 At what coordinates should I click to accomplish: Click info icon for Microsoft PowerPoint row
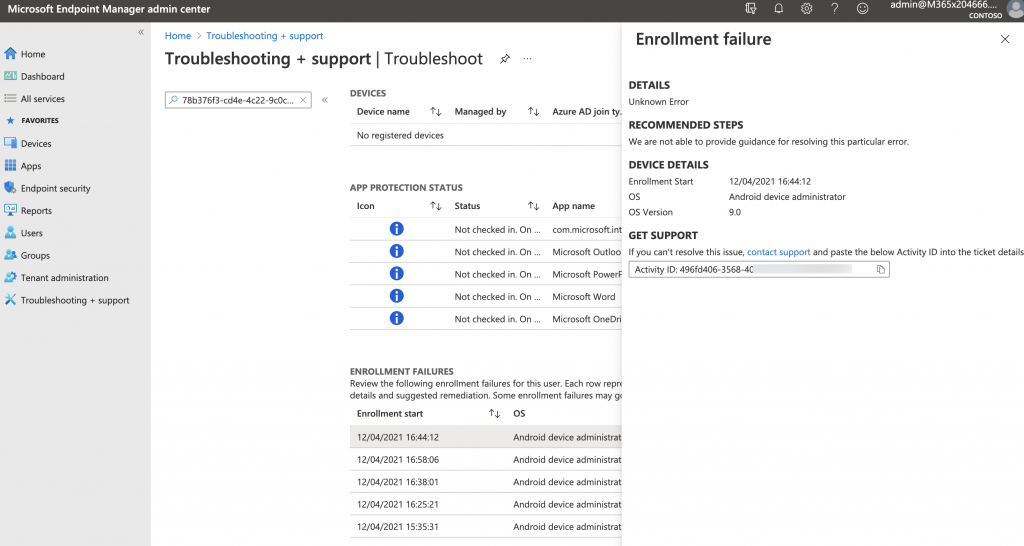(396, 274)
